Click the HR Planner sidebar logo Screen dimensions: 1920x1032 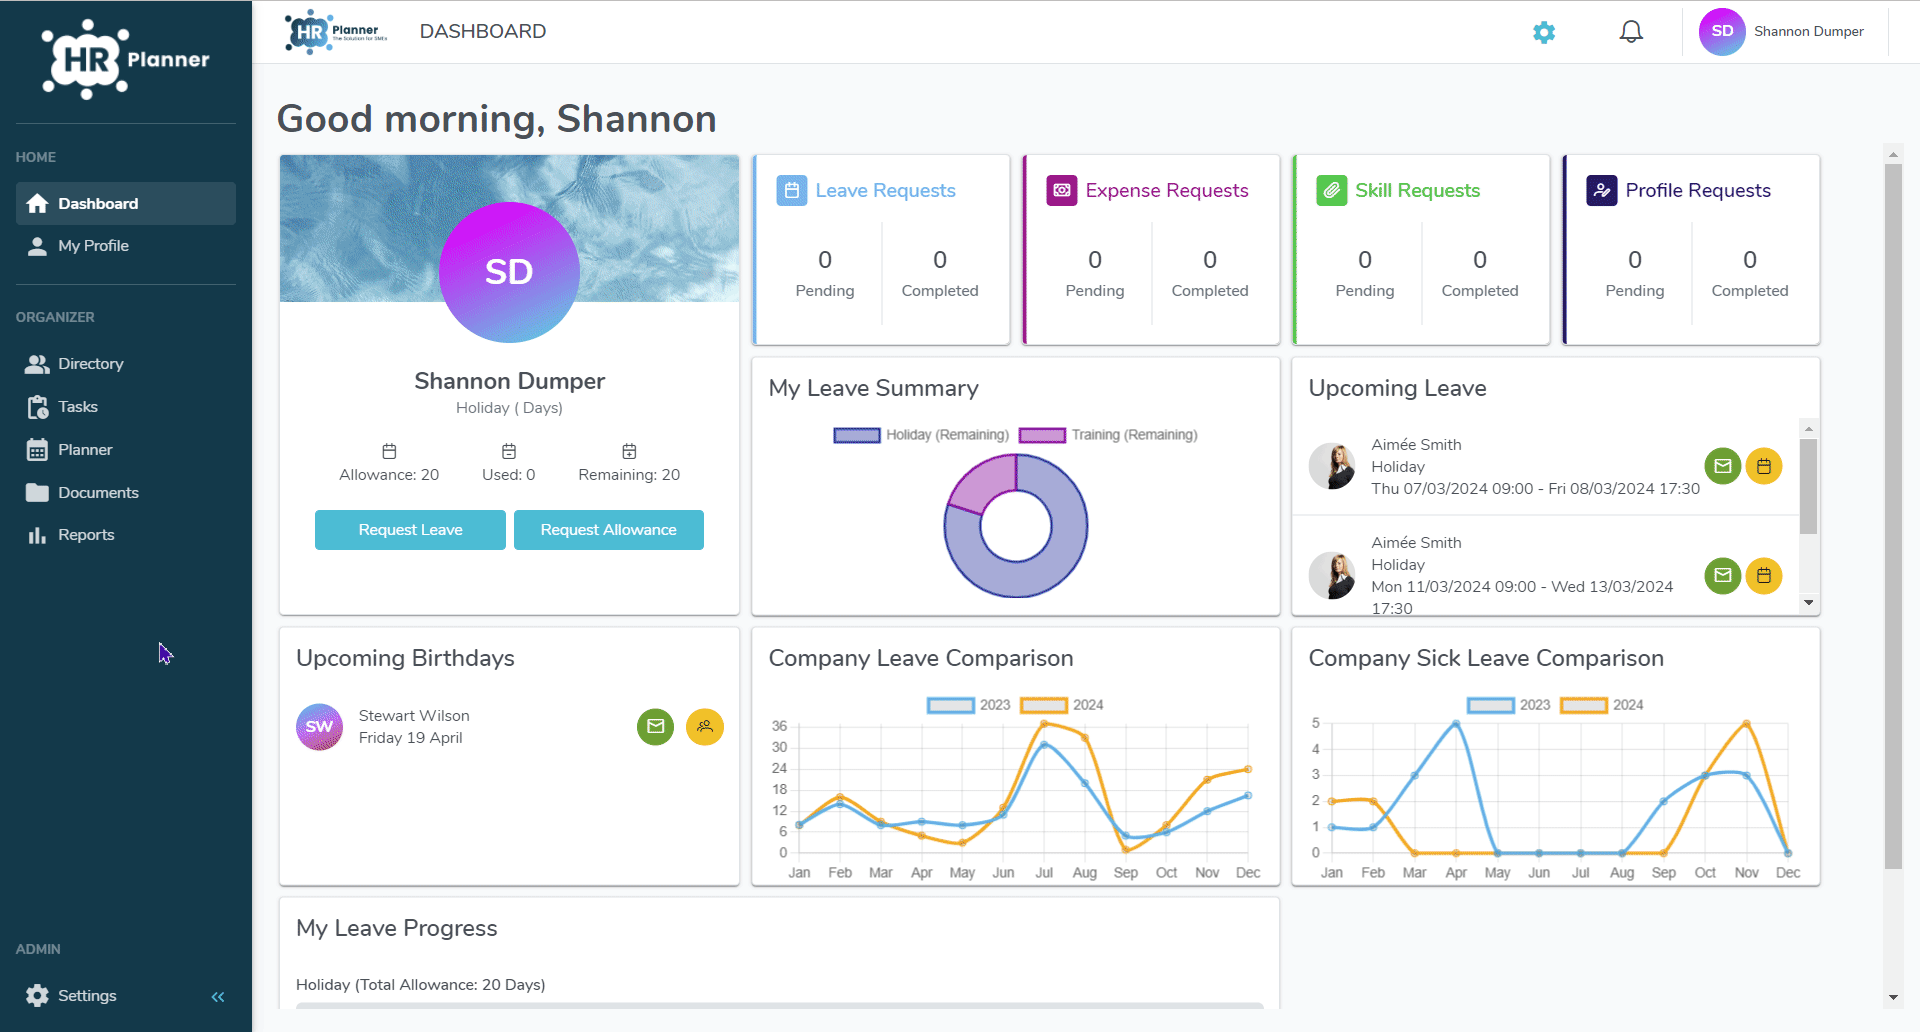point(126,60)
